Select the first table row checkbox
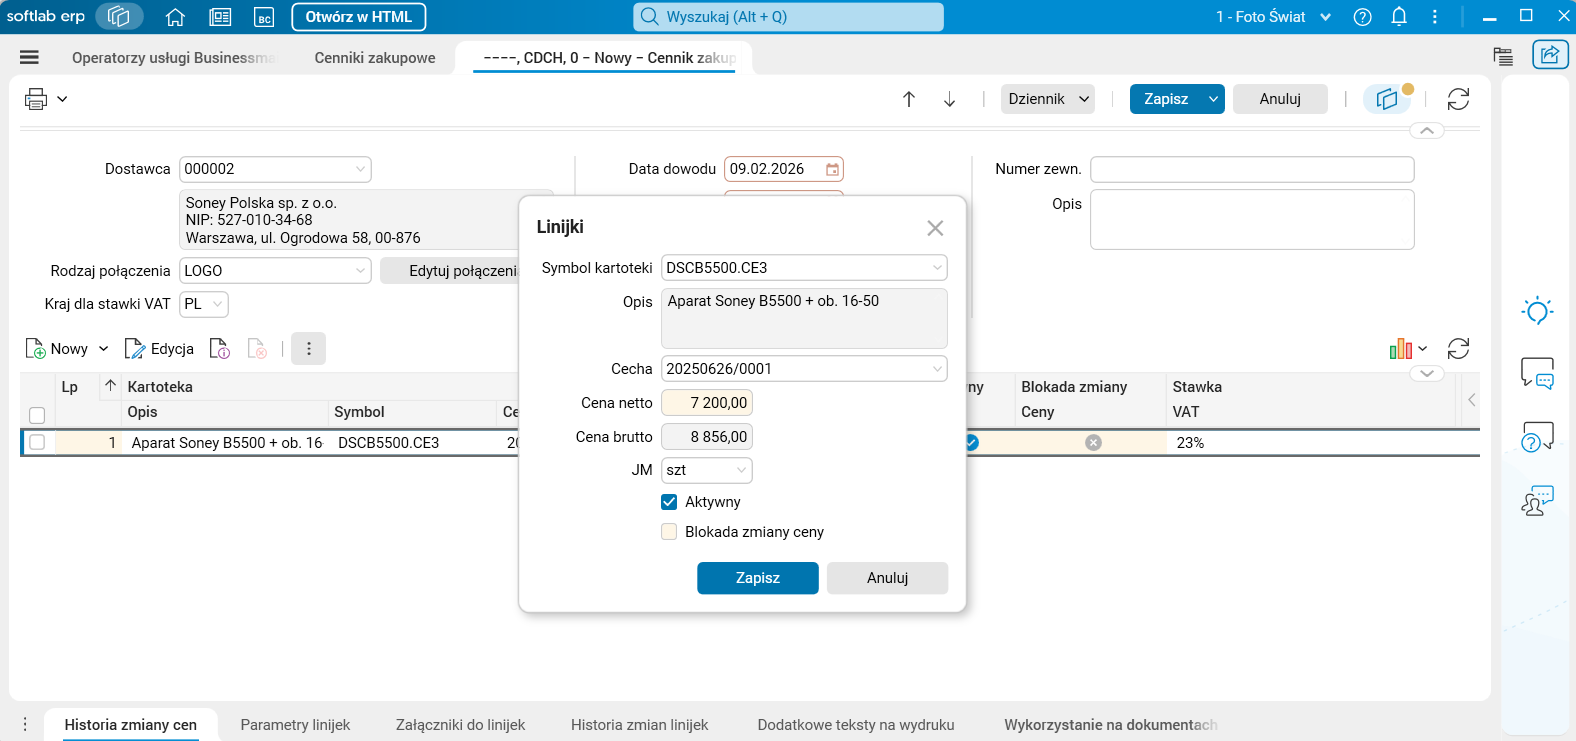 point(37,442)
